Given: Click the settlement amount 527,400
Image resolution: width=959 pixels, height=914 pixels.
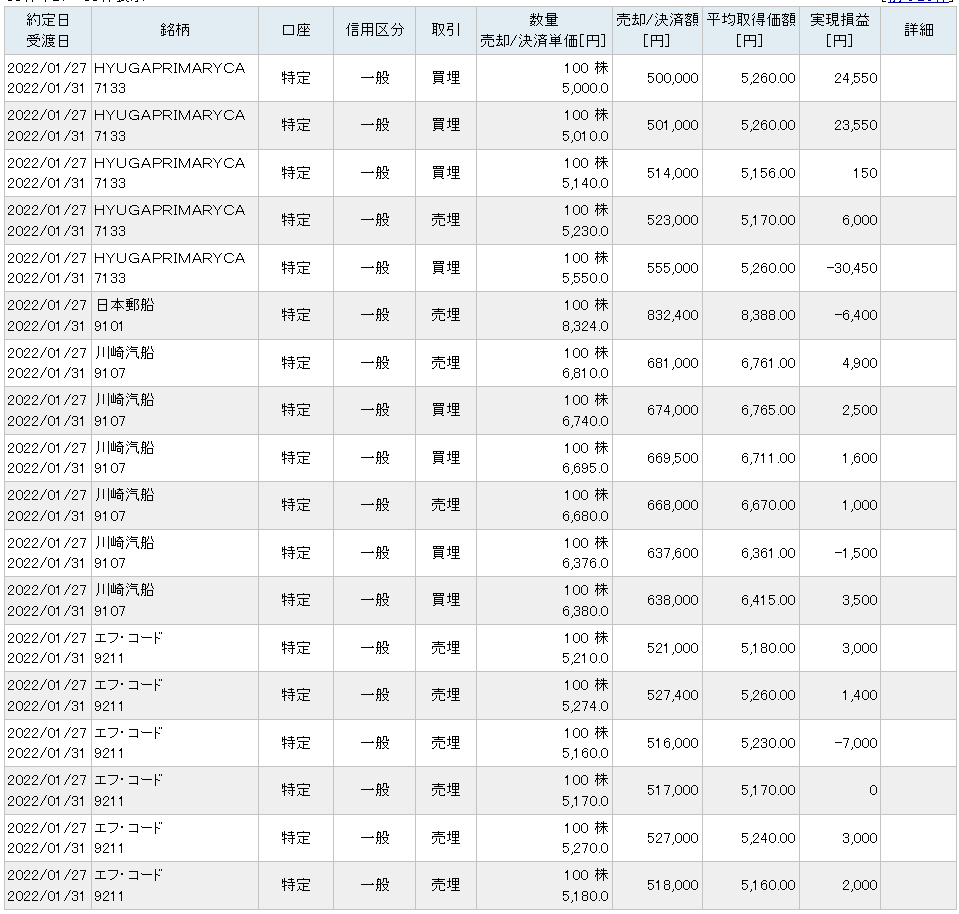Looking at the screenshot, I should point(672,695).
